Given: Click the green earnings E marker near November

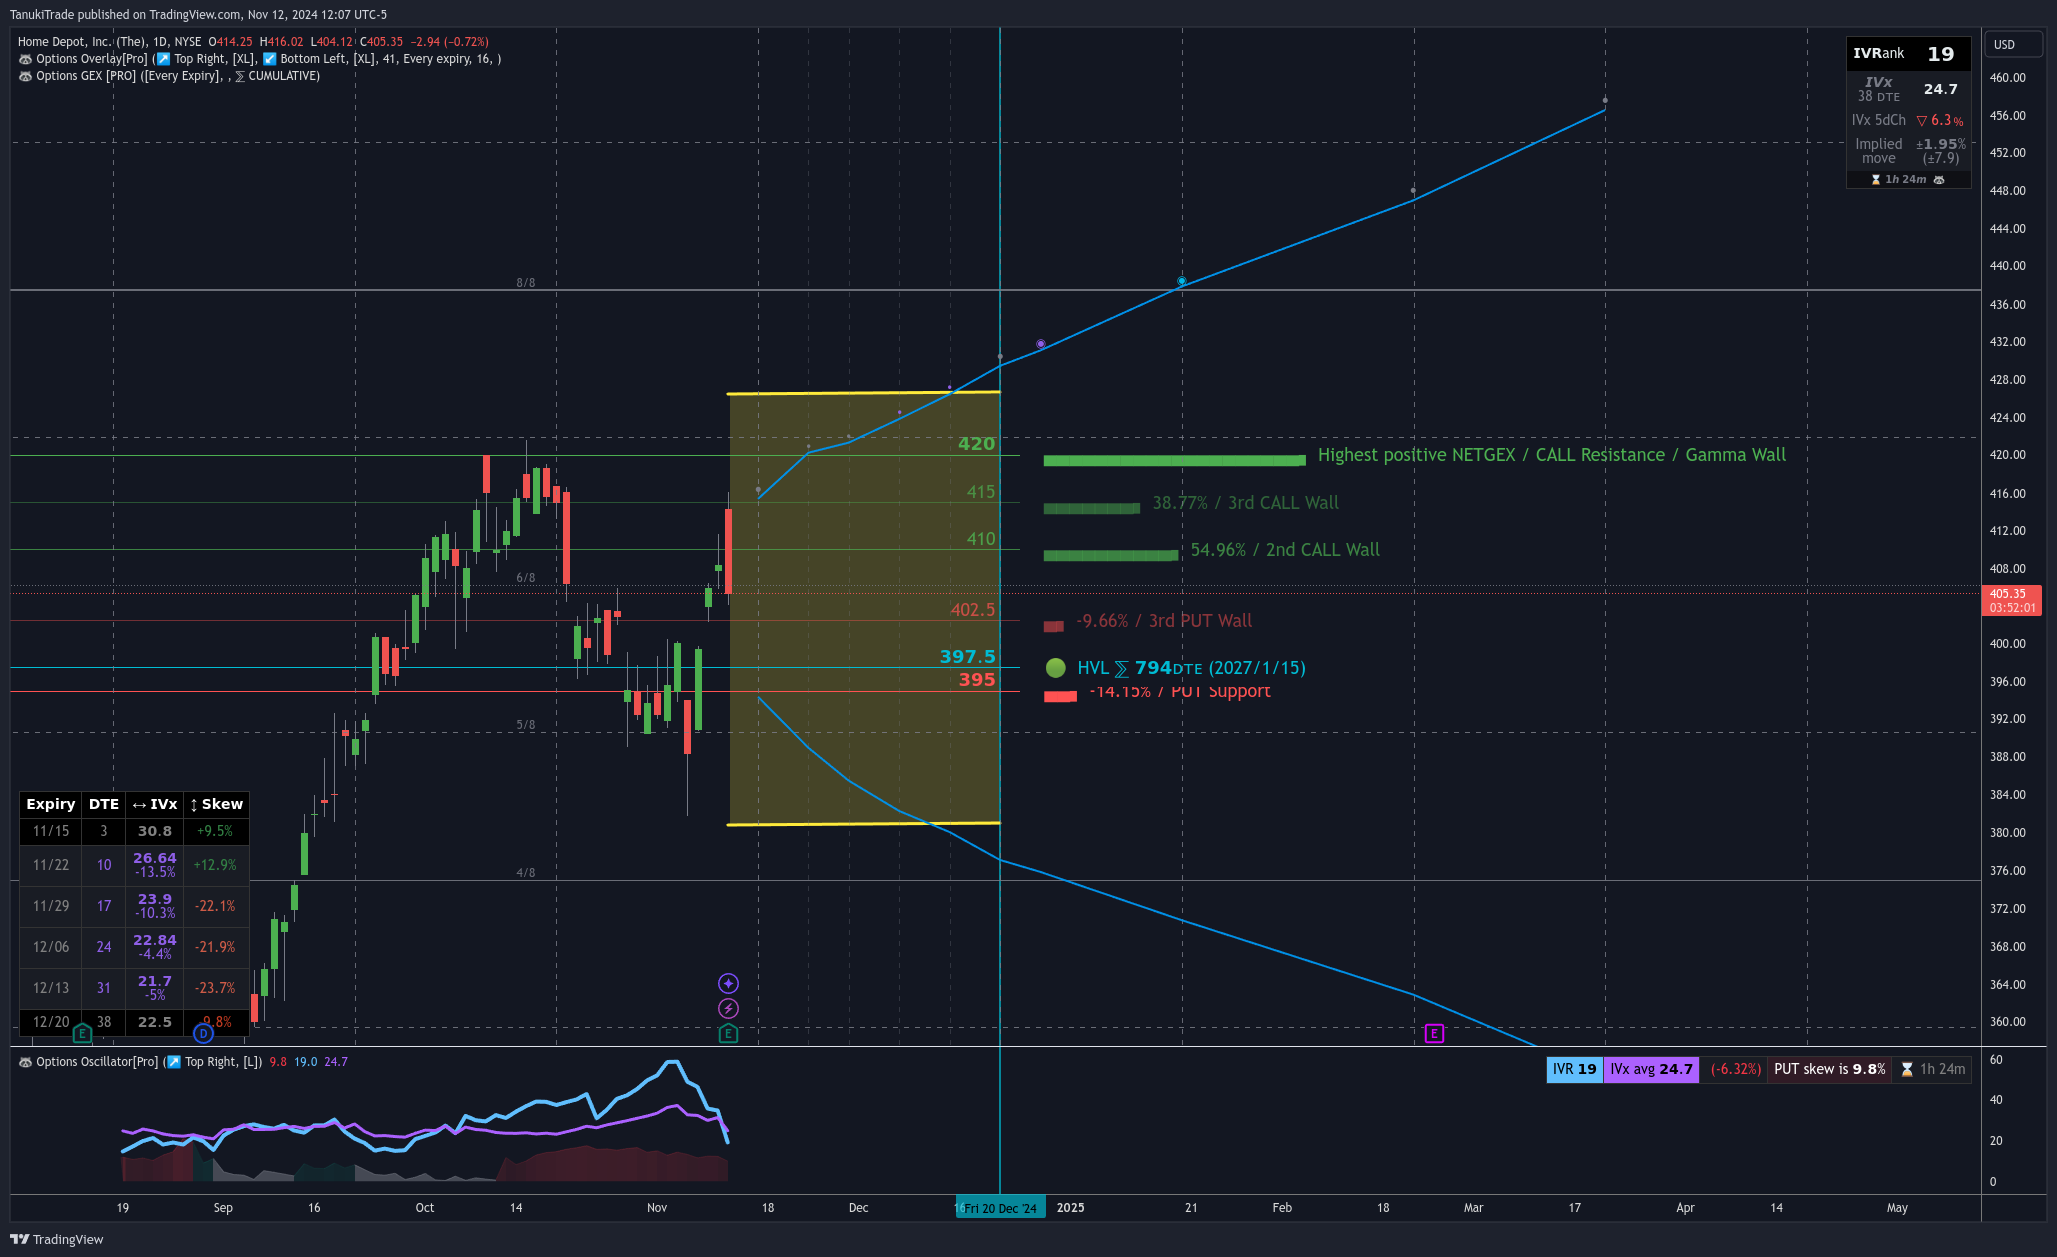Looking at the screenshot, I should pos(728,1033).
